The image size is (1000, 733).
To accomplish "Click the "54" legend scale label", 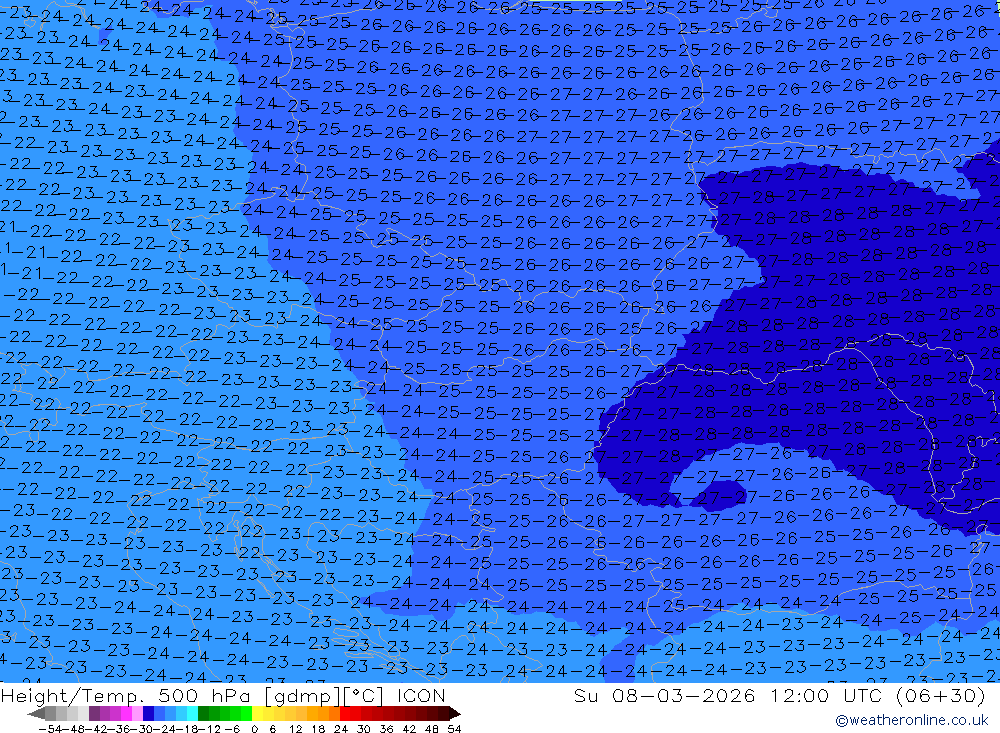I will coord(455,729).
